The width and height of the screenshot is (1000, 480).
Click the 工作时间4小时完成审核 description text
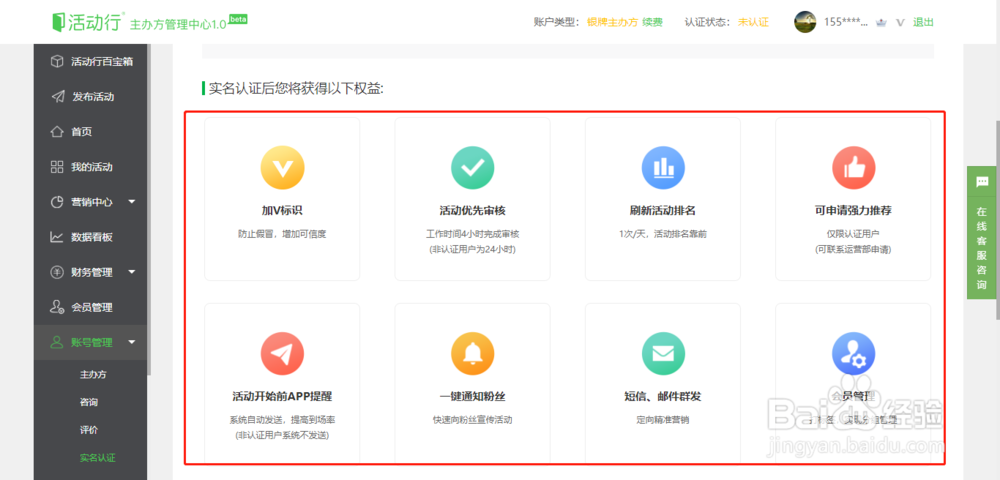point(473,234)
